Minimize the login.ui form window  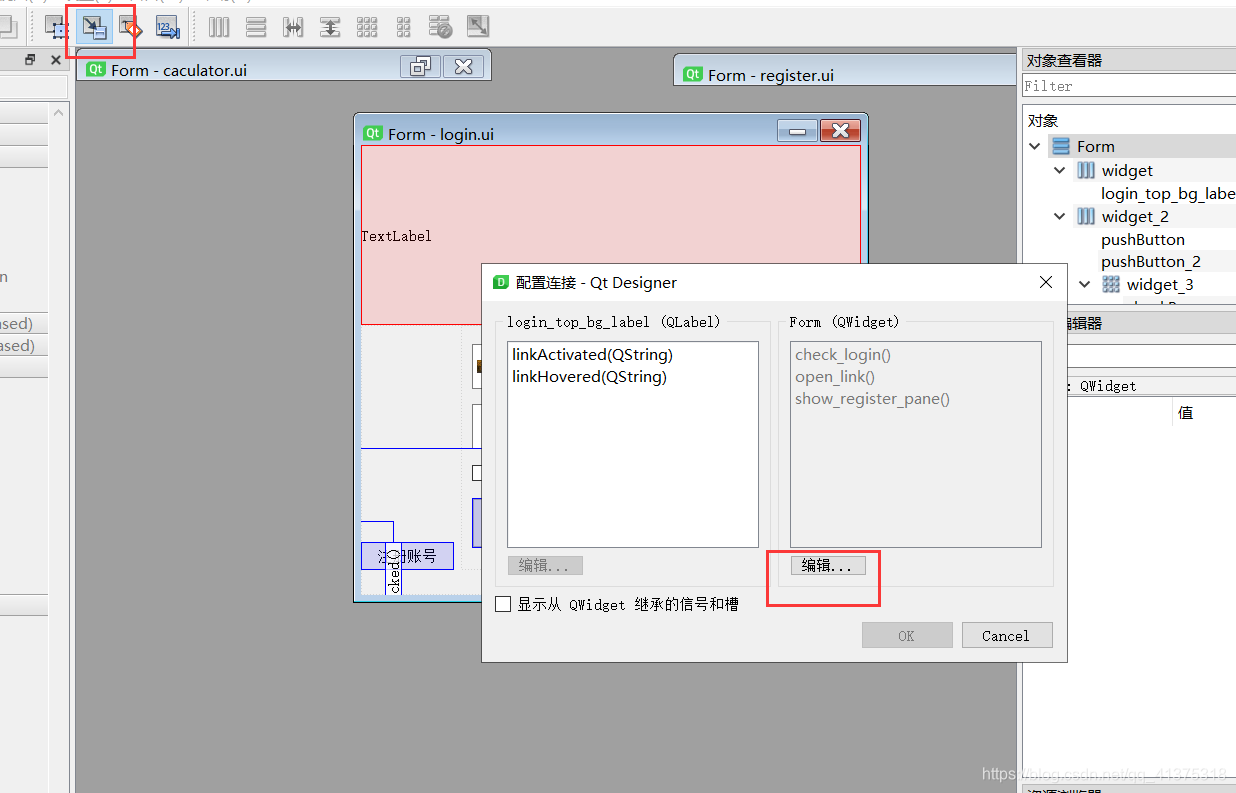[x=797, y=131]
